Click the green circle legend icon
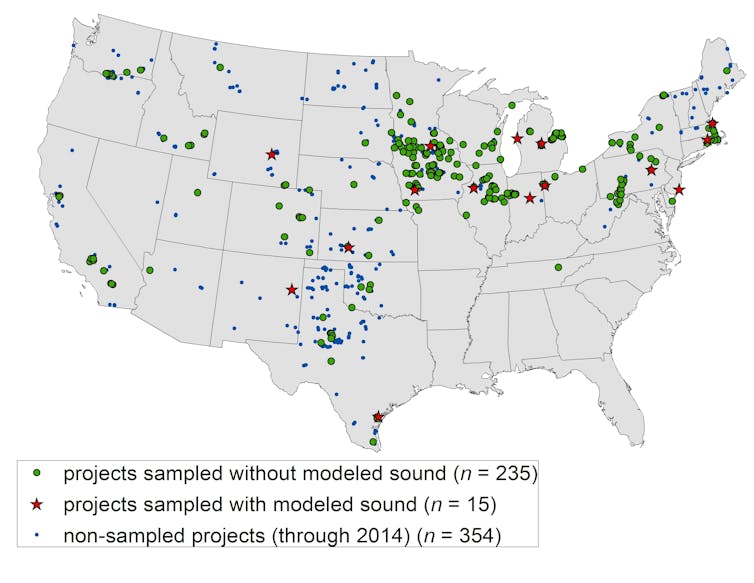 click(36, 473)
